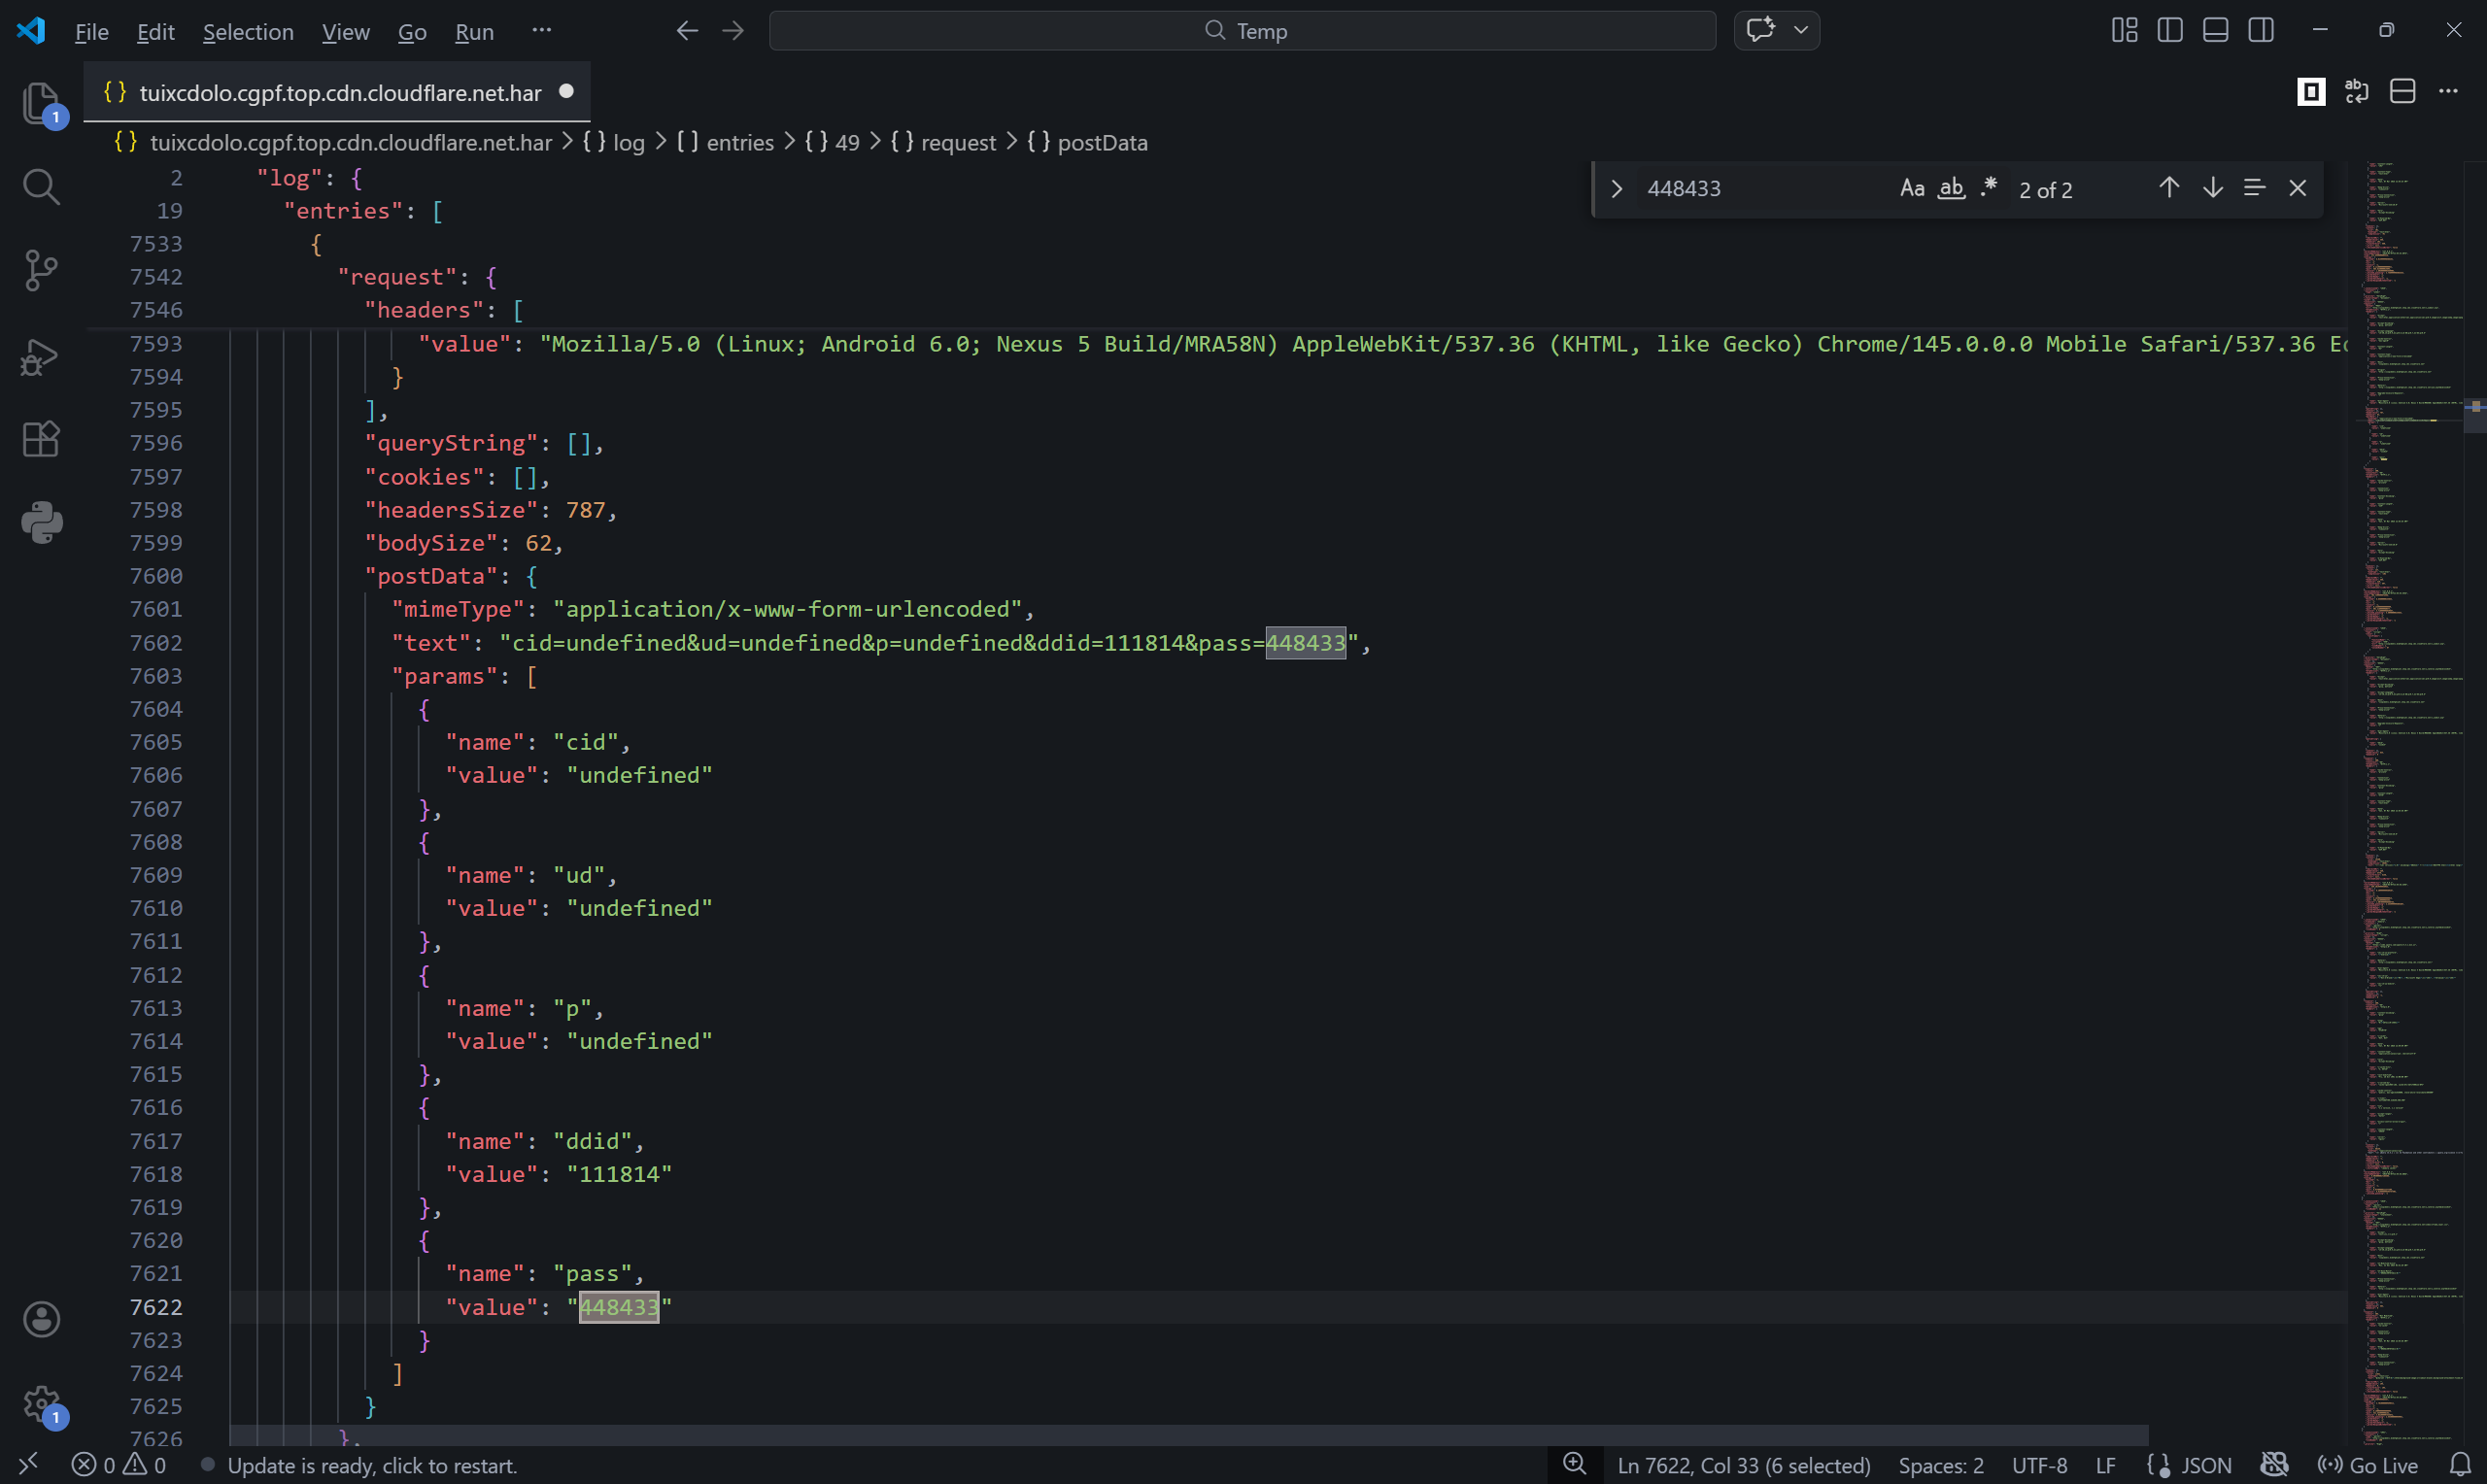This screenshot has height=1484, width=2487.
Task: Open the Search view in activity bar
Action: [x=41, y=187]
